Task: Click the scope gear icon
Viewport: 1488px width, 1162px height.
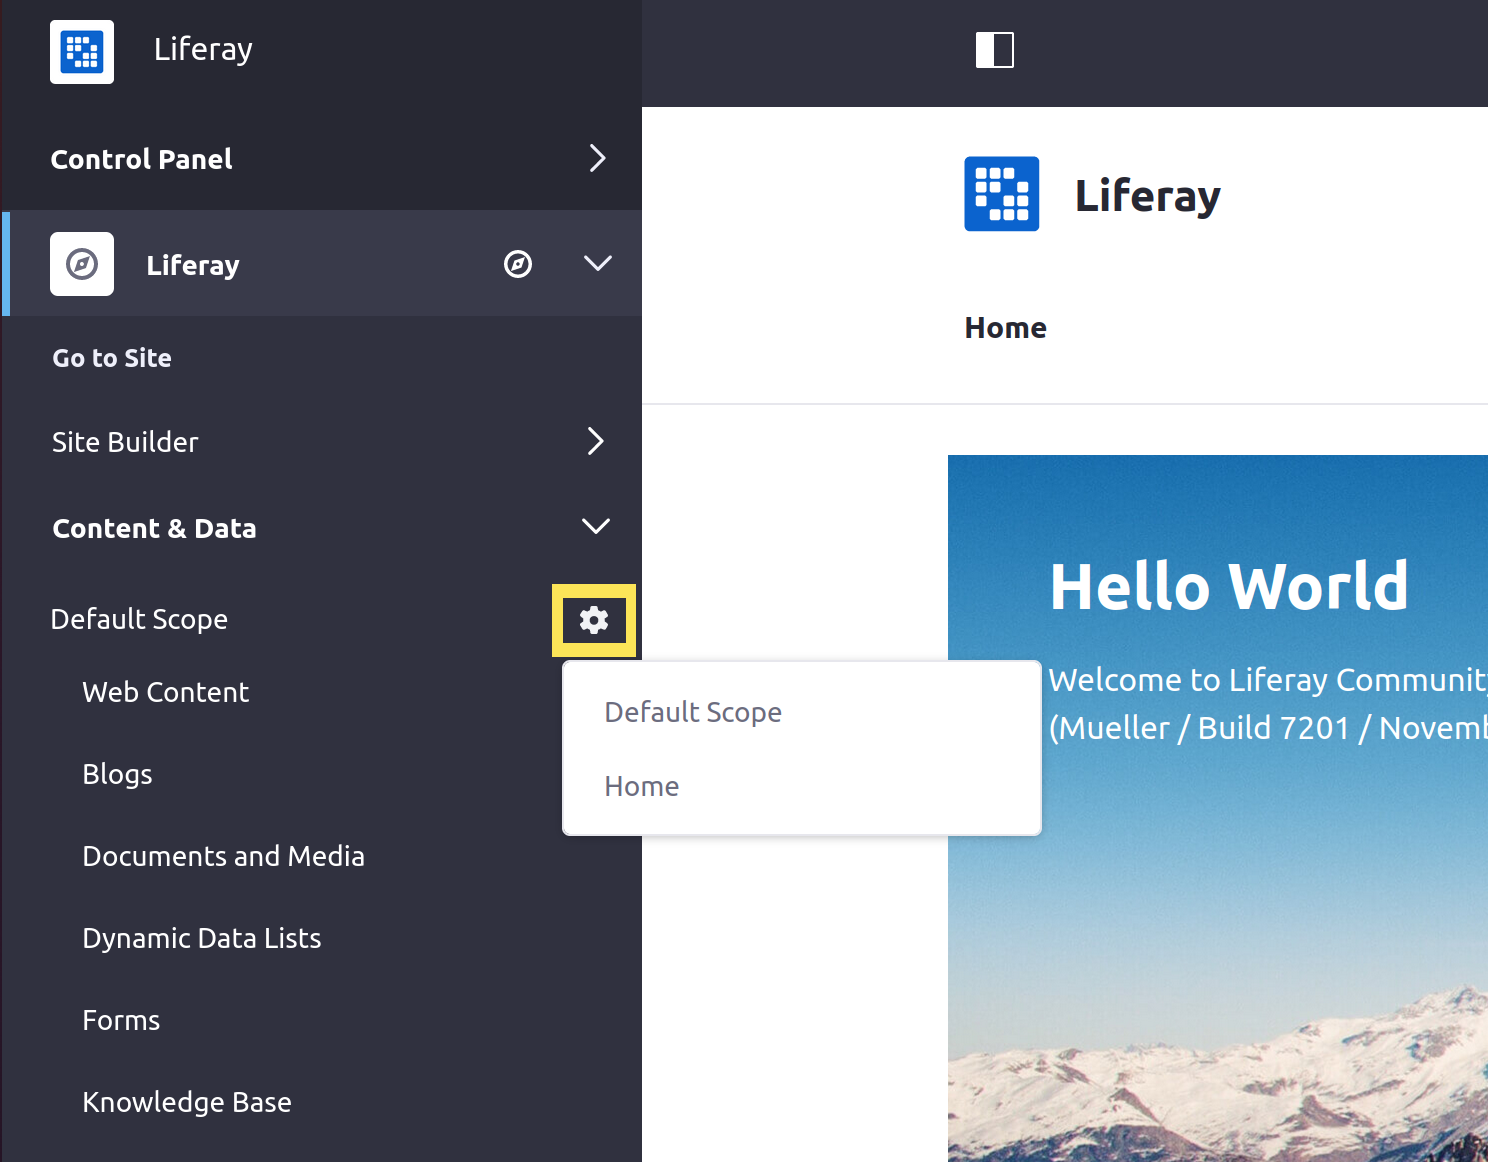Action: tap(594, 620)
